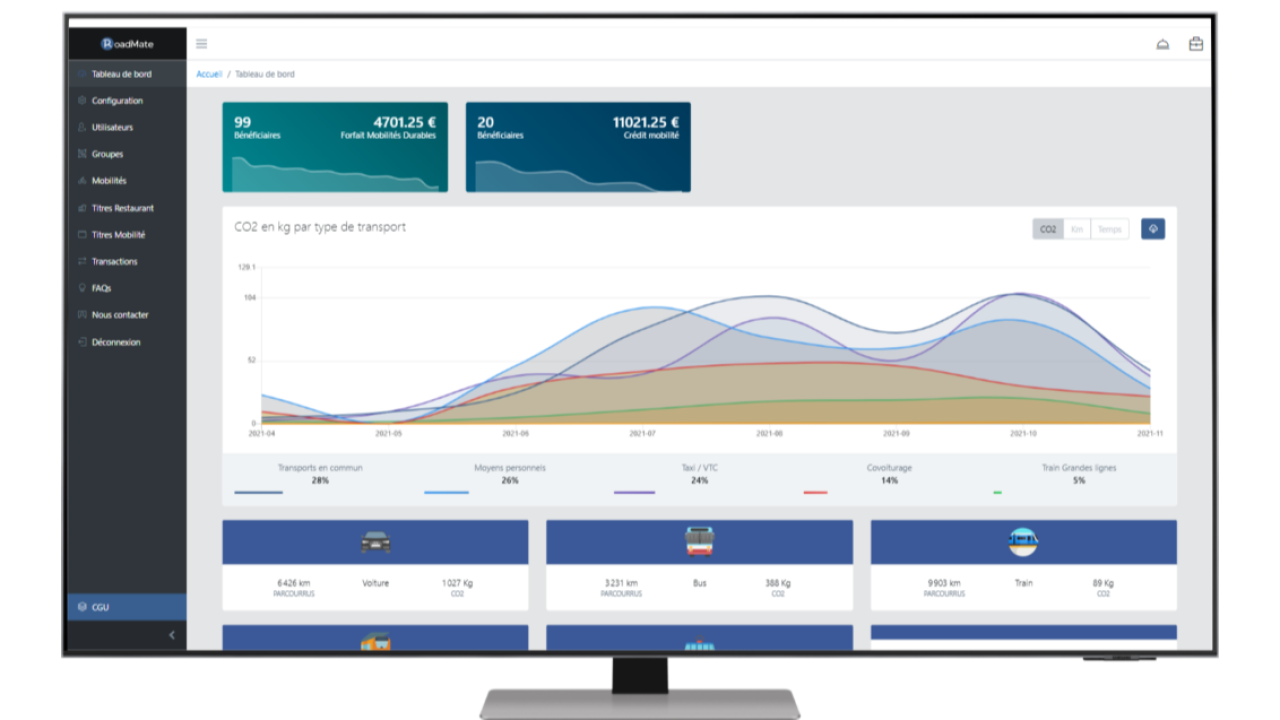Click the bell icon in top bar
This screenshot has height=720, width=1280.
[1162, 44]
